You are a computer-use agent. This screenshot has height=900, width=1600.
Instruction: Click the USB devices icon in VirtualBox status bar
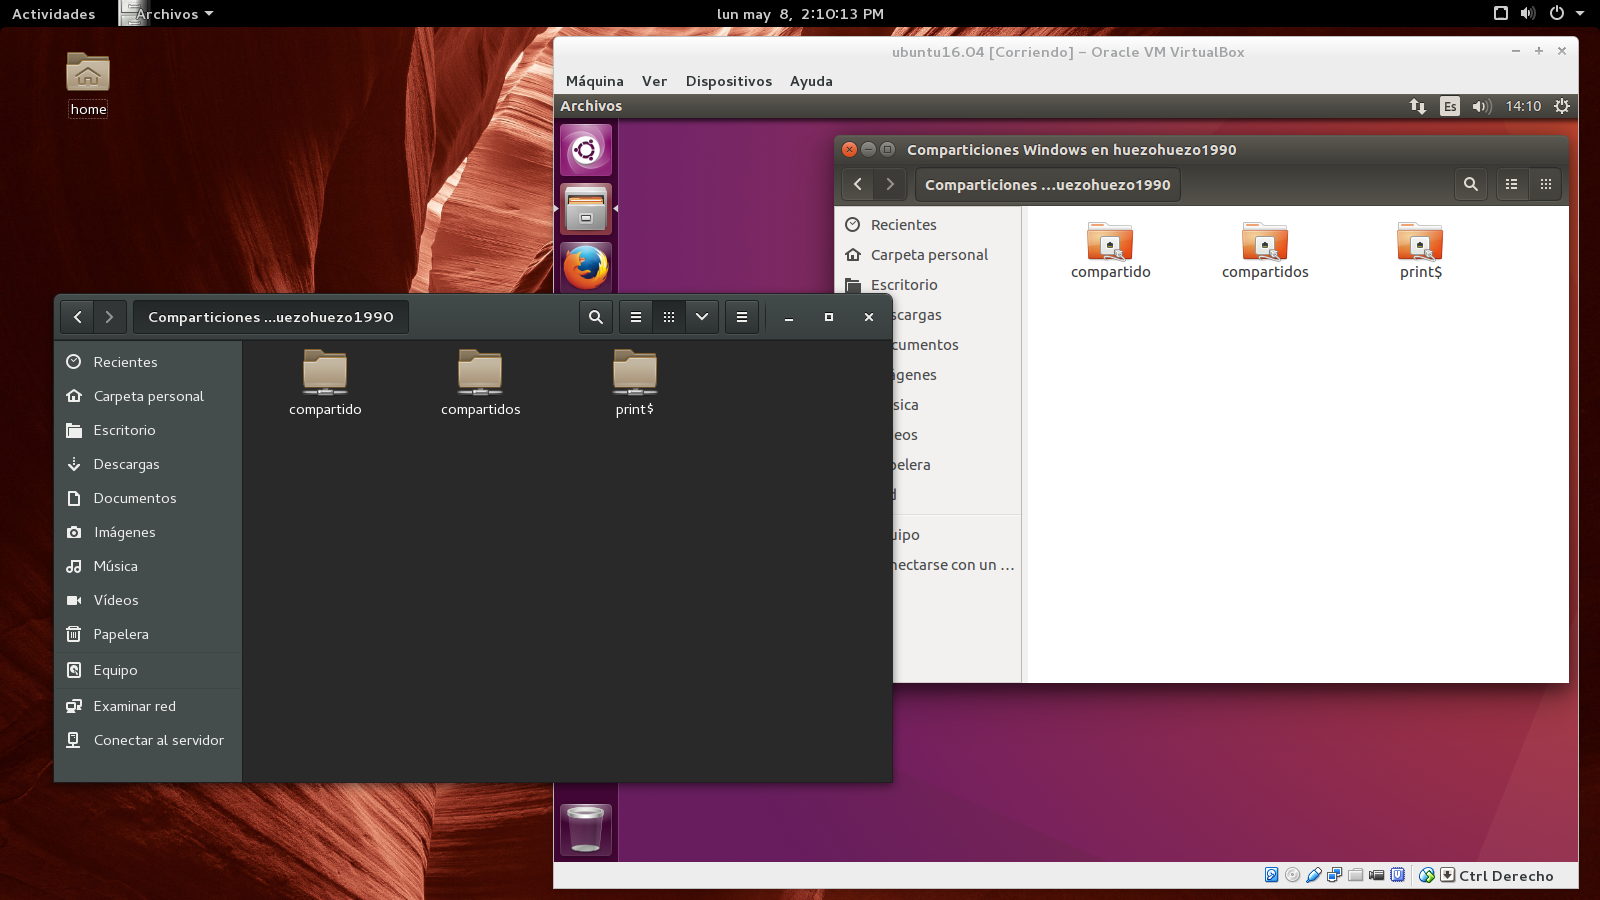[1314, 875]
